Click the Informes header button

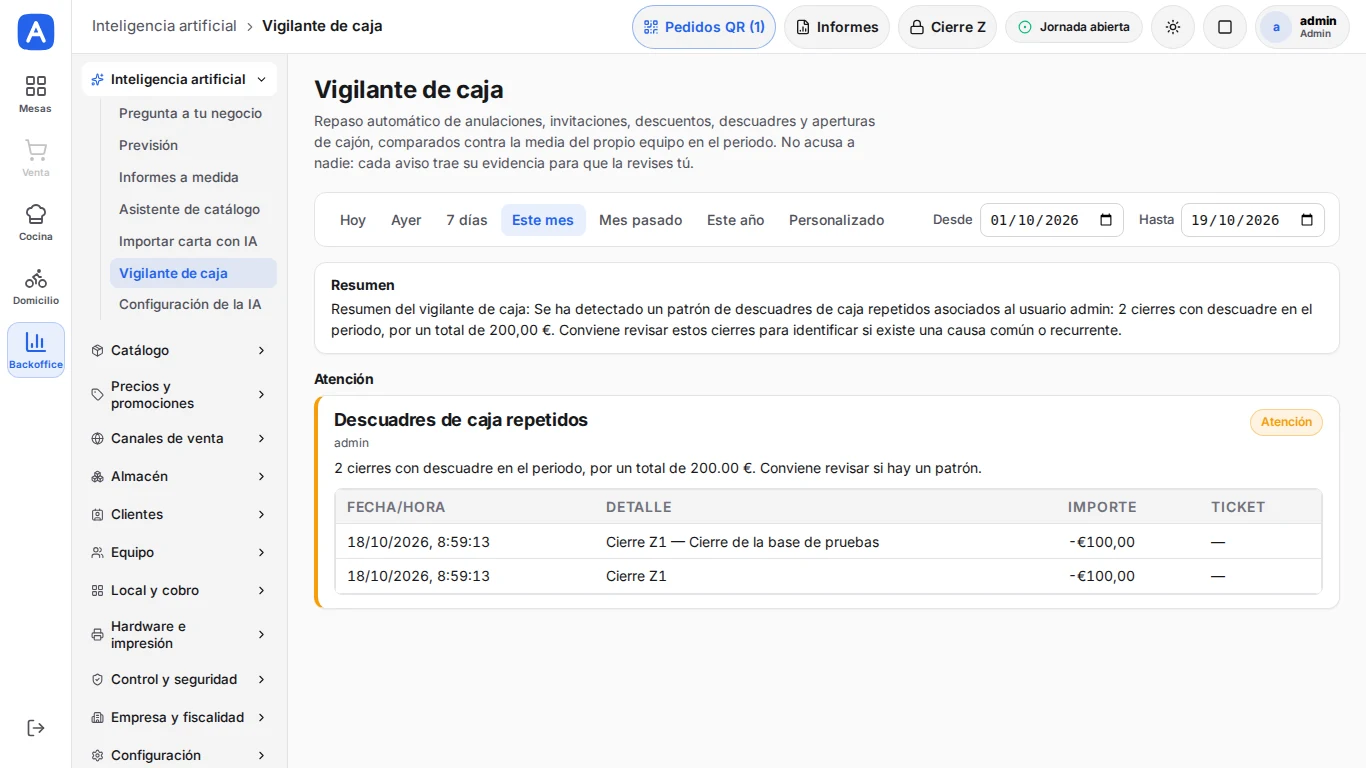point(837,27)
